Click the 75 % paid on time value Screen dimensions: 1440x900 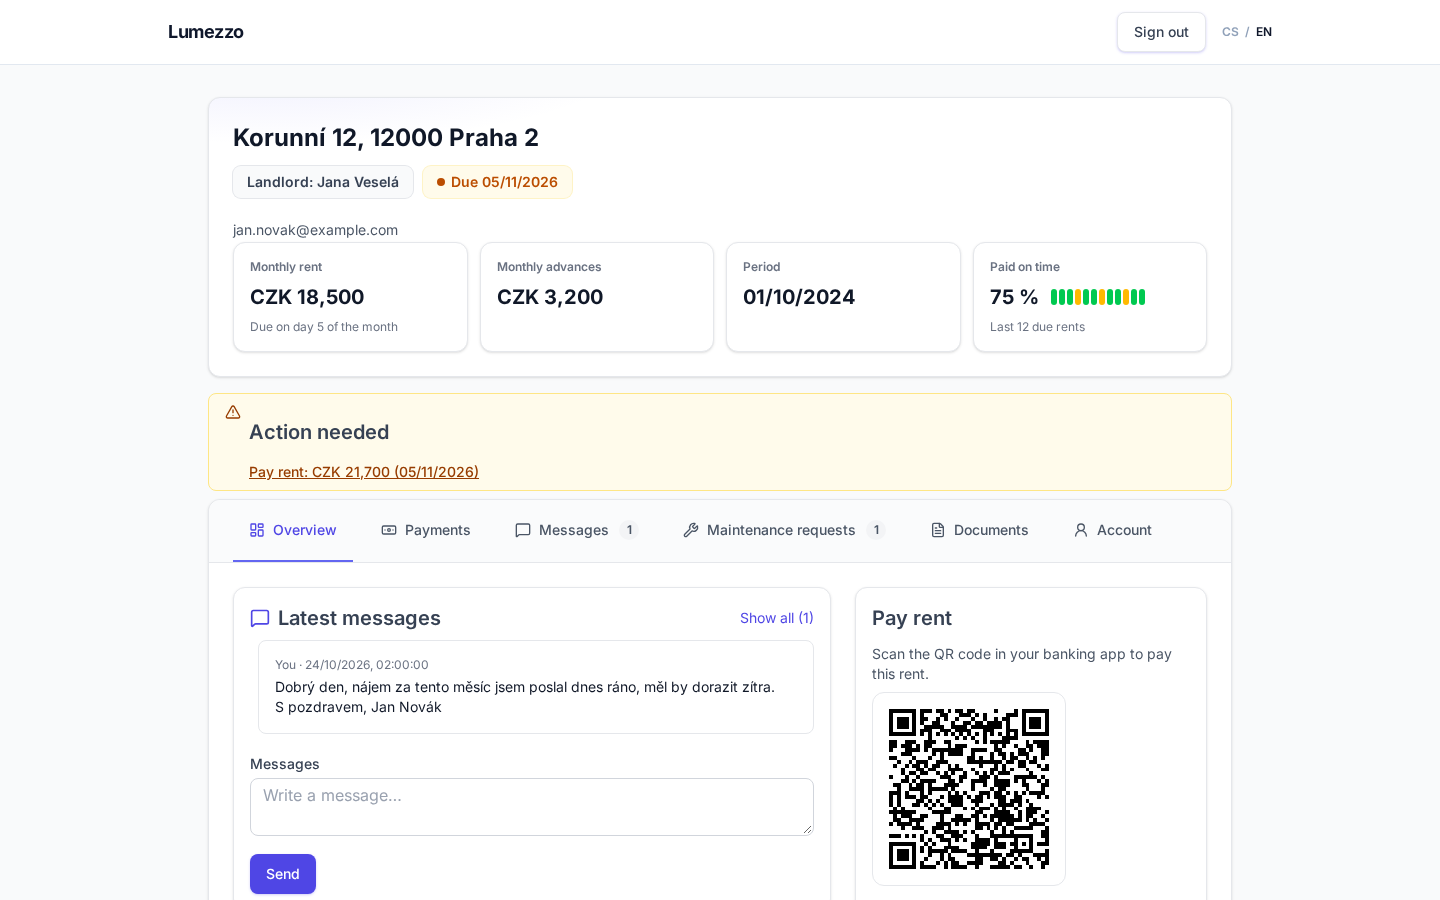(1014, 297)
